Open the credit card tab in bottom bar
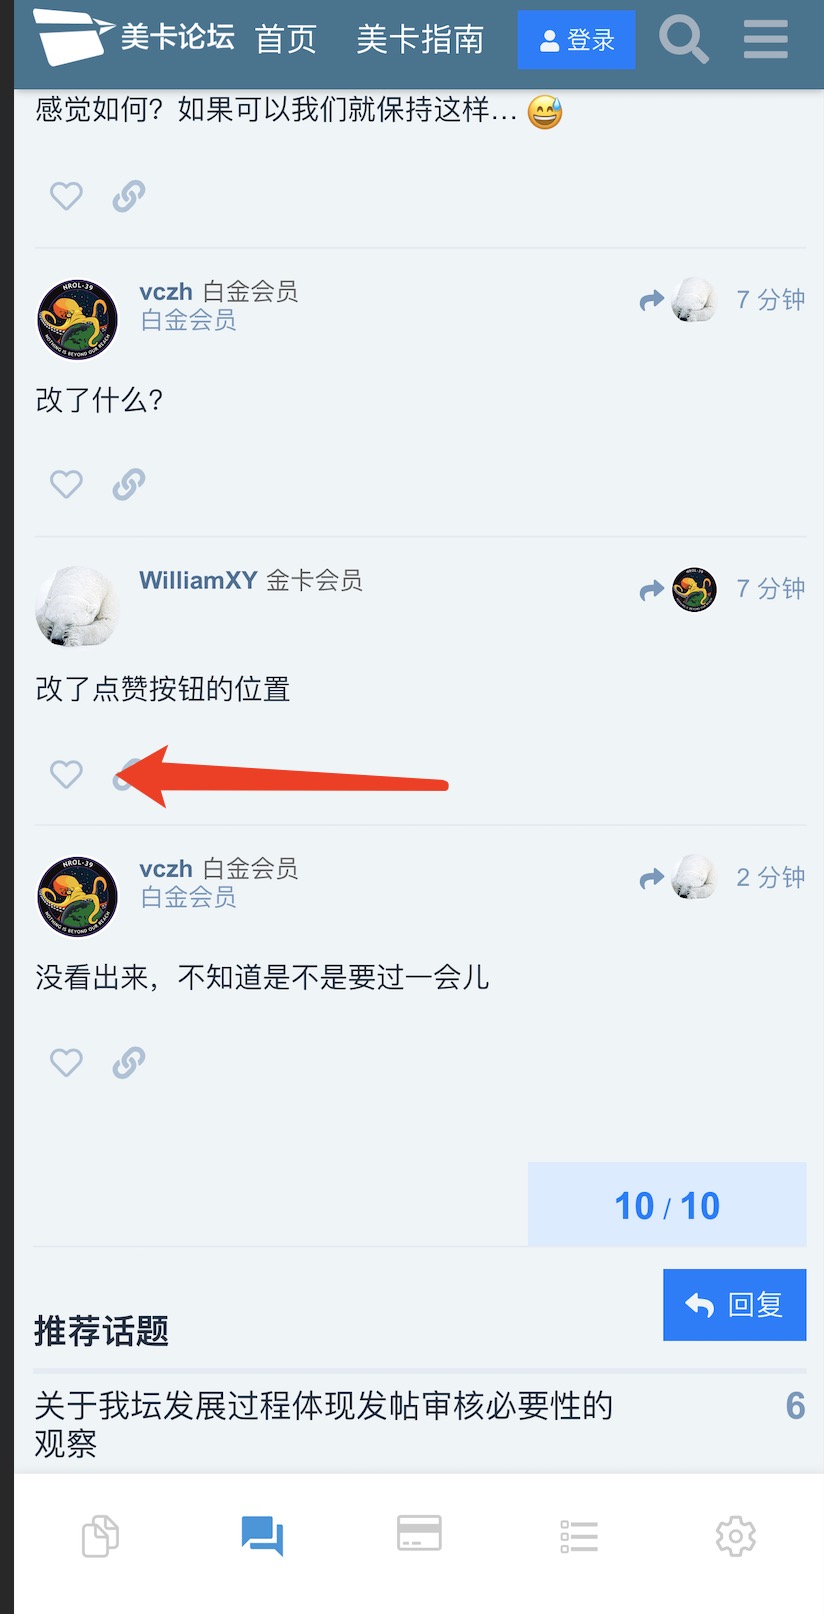The width and height of the screenshot is (824, 1614). [419, 1533]
